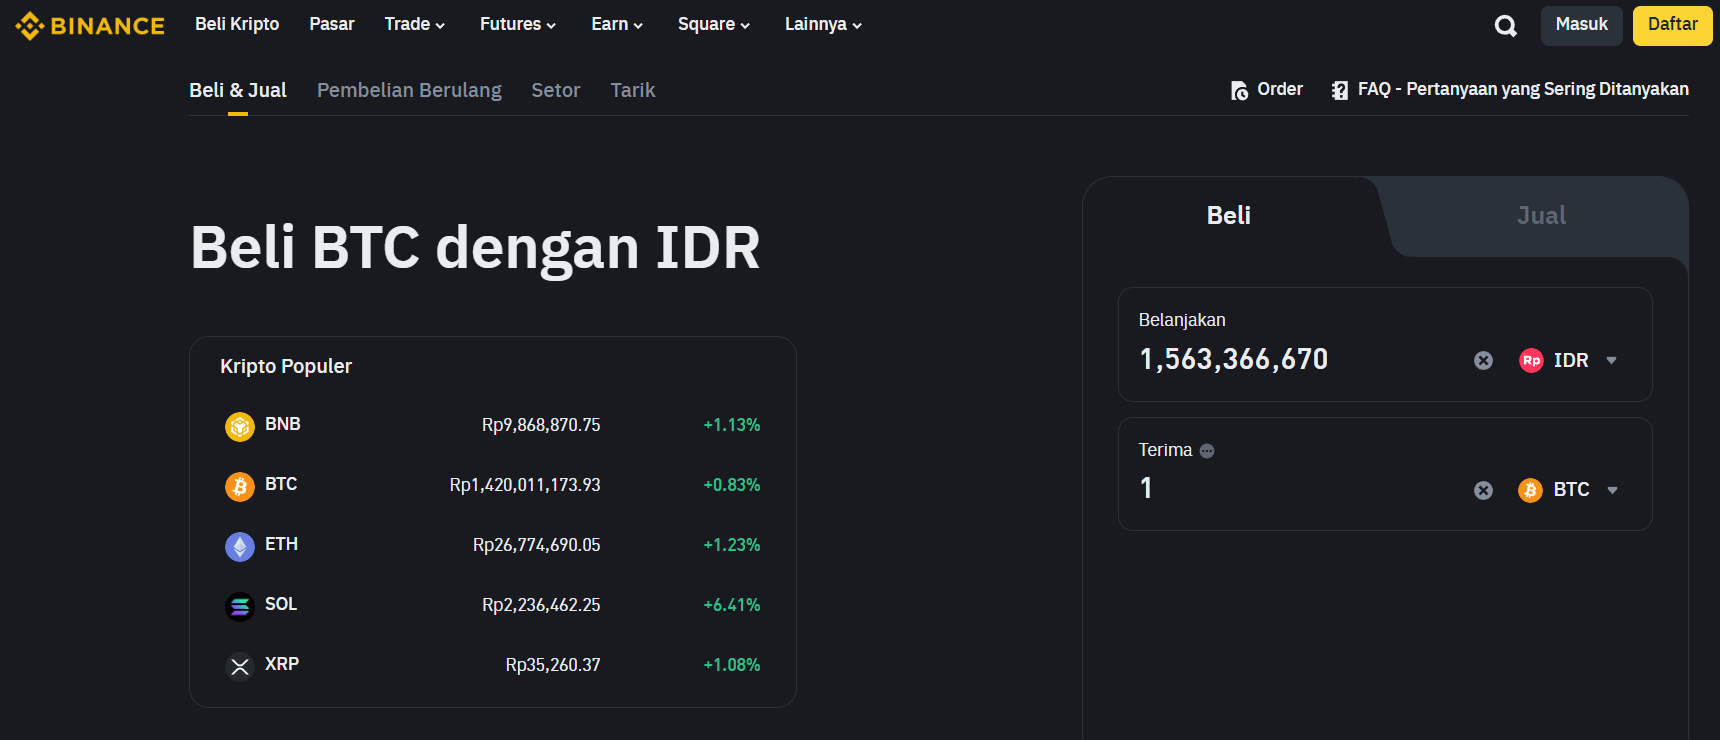Viewport: 1720px width, 740px height.
Task: Select the SOL coin icon
Action: 240,607
